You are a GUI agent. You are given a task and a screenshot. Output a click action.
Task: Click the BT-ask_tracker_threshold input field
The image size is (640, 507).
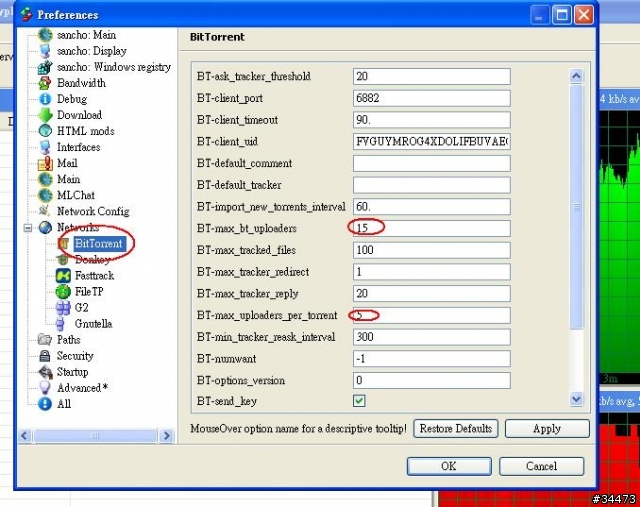[x=431, y=76]
